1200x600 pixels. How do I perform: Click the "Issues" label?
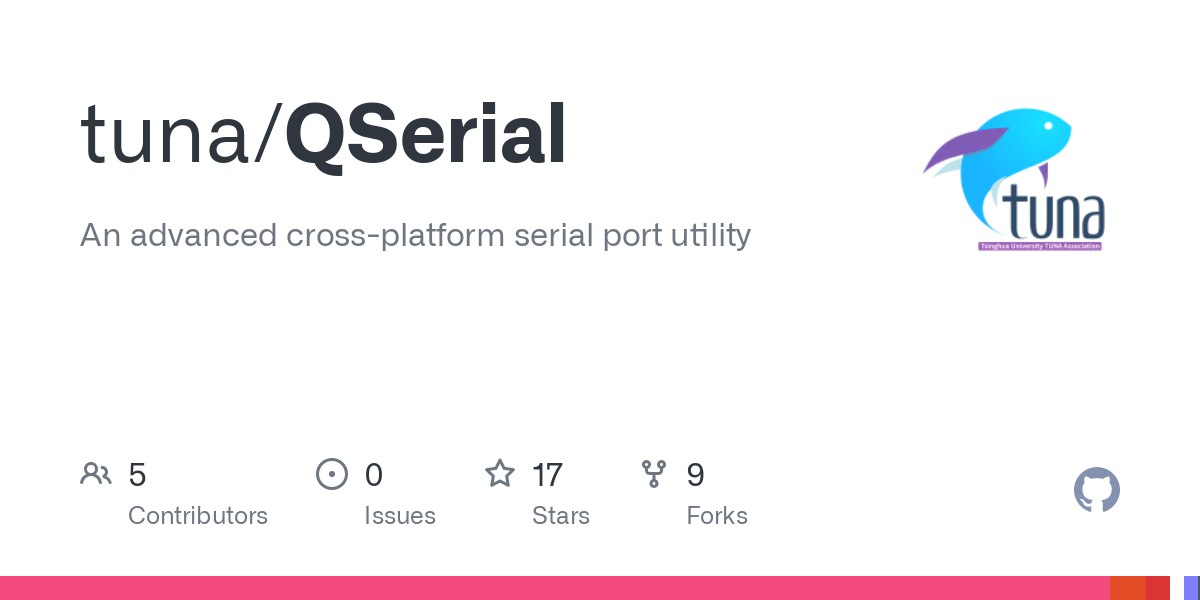point(399,516)
